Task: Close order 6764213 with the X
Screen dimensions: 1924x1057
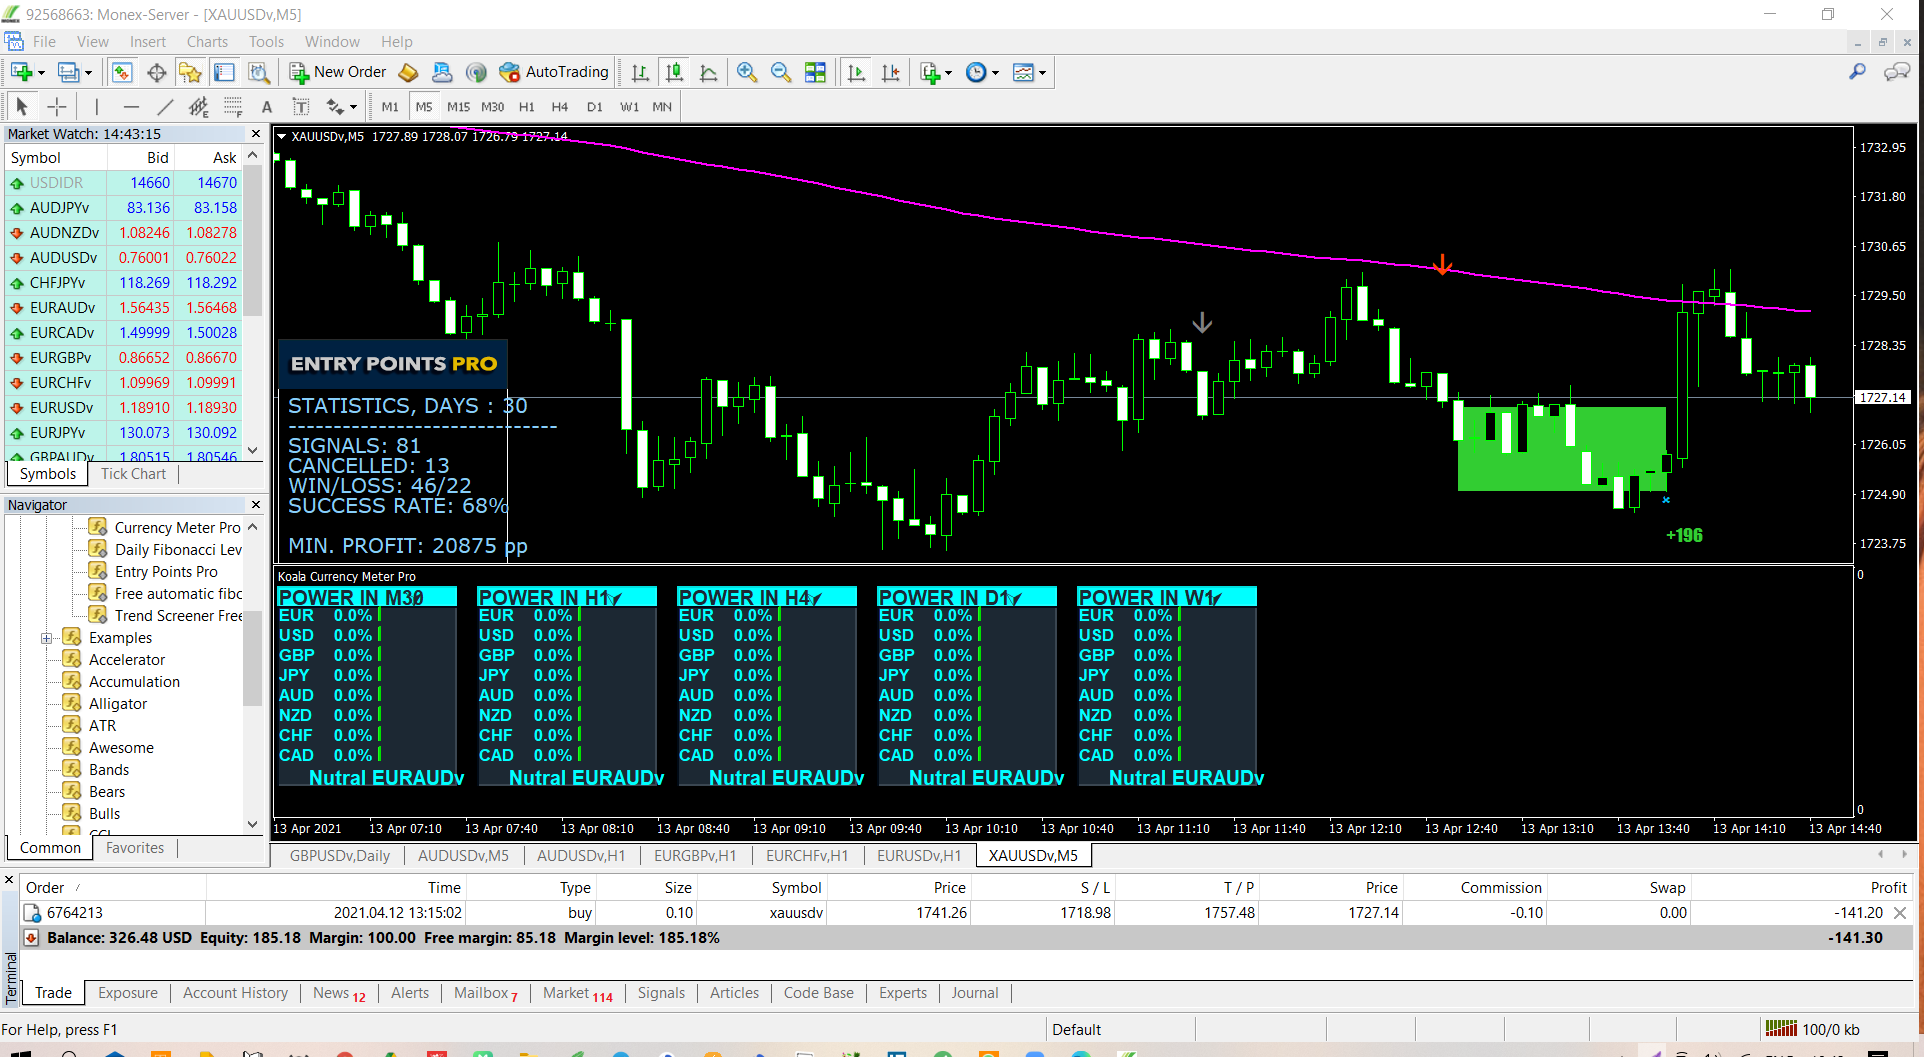Action: pyautogui.click(x=1900, y=913)
